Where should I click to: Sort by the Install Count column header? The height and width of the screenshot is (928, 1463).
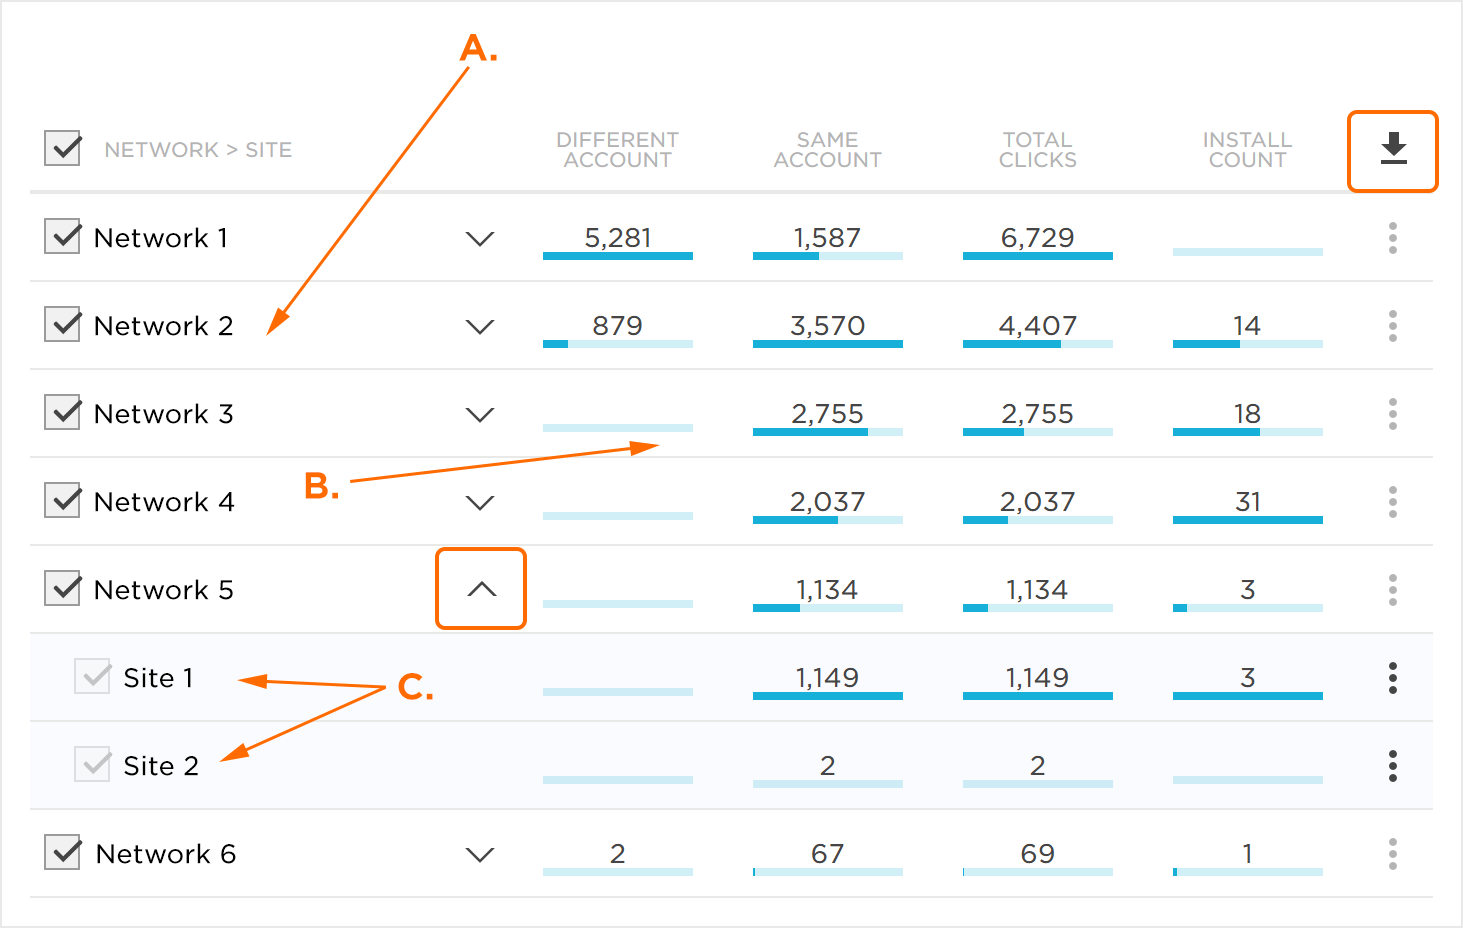pos(1247,150)
